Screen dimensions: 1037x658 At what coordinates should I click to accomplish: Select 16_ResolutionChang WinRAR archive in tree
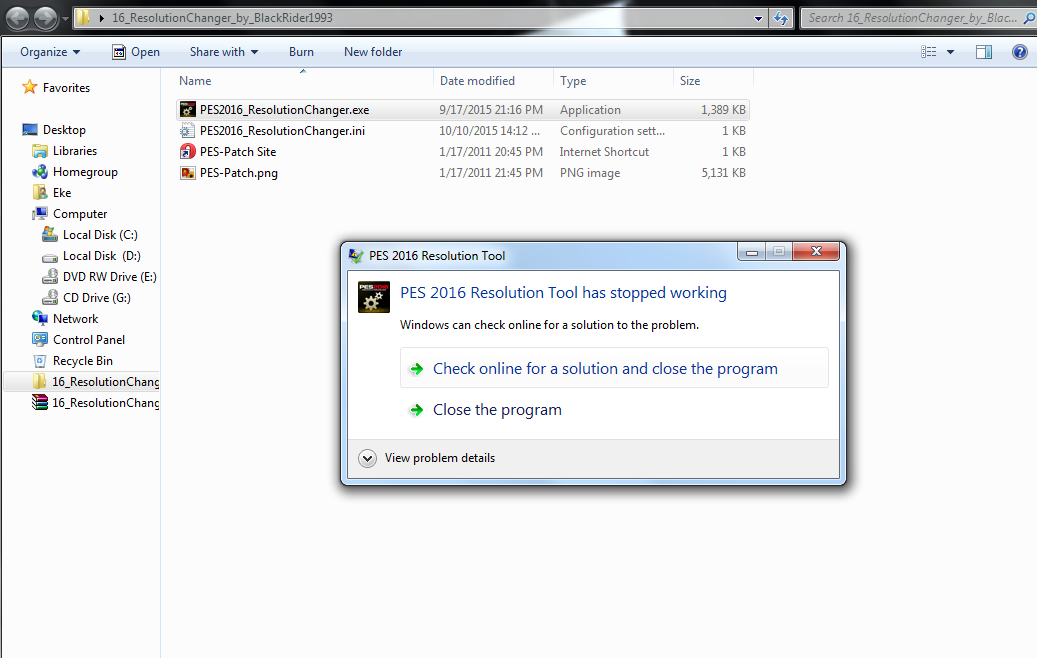tap(95, 403)
